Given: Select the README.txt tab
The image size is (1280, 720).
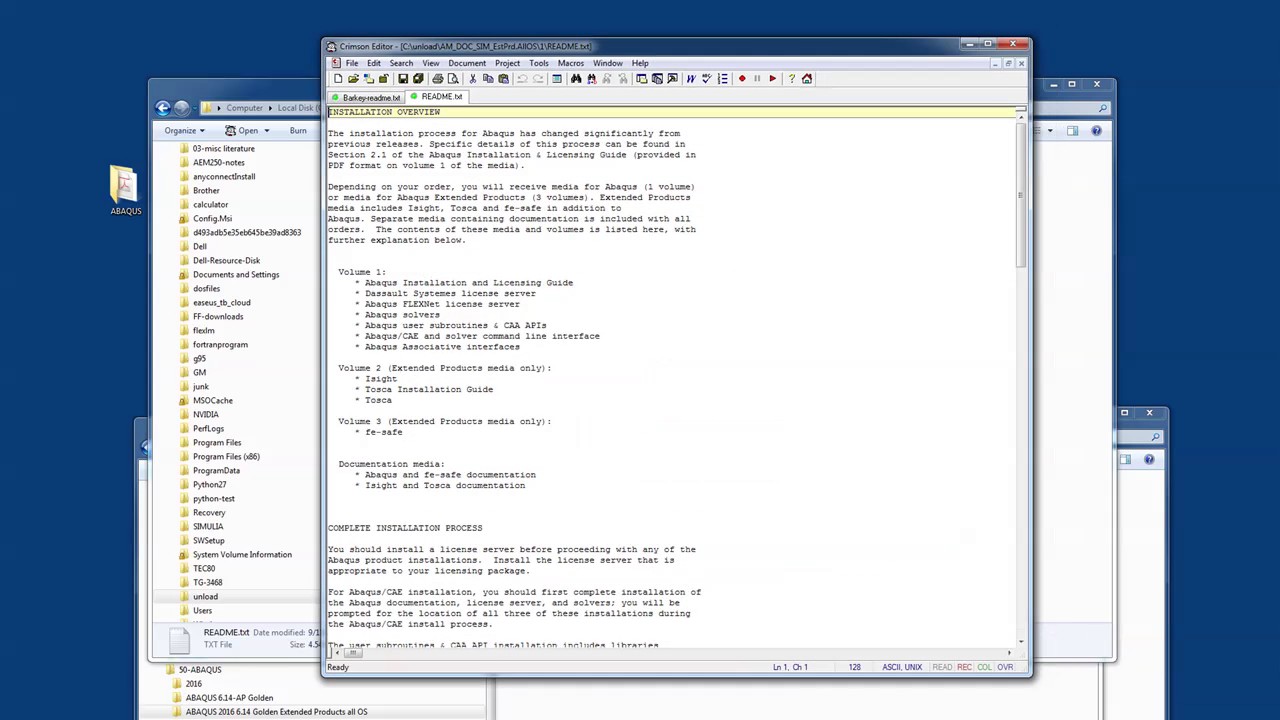Looking at the screenshot, I should click(437, 97).
